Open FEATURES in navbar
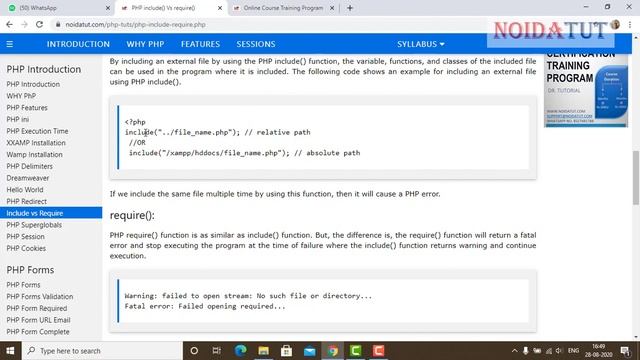Screen dimensions: 640x360 point(200,44)
